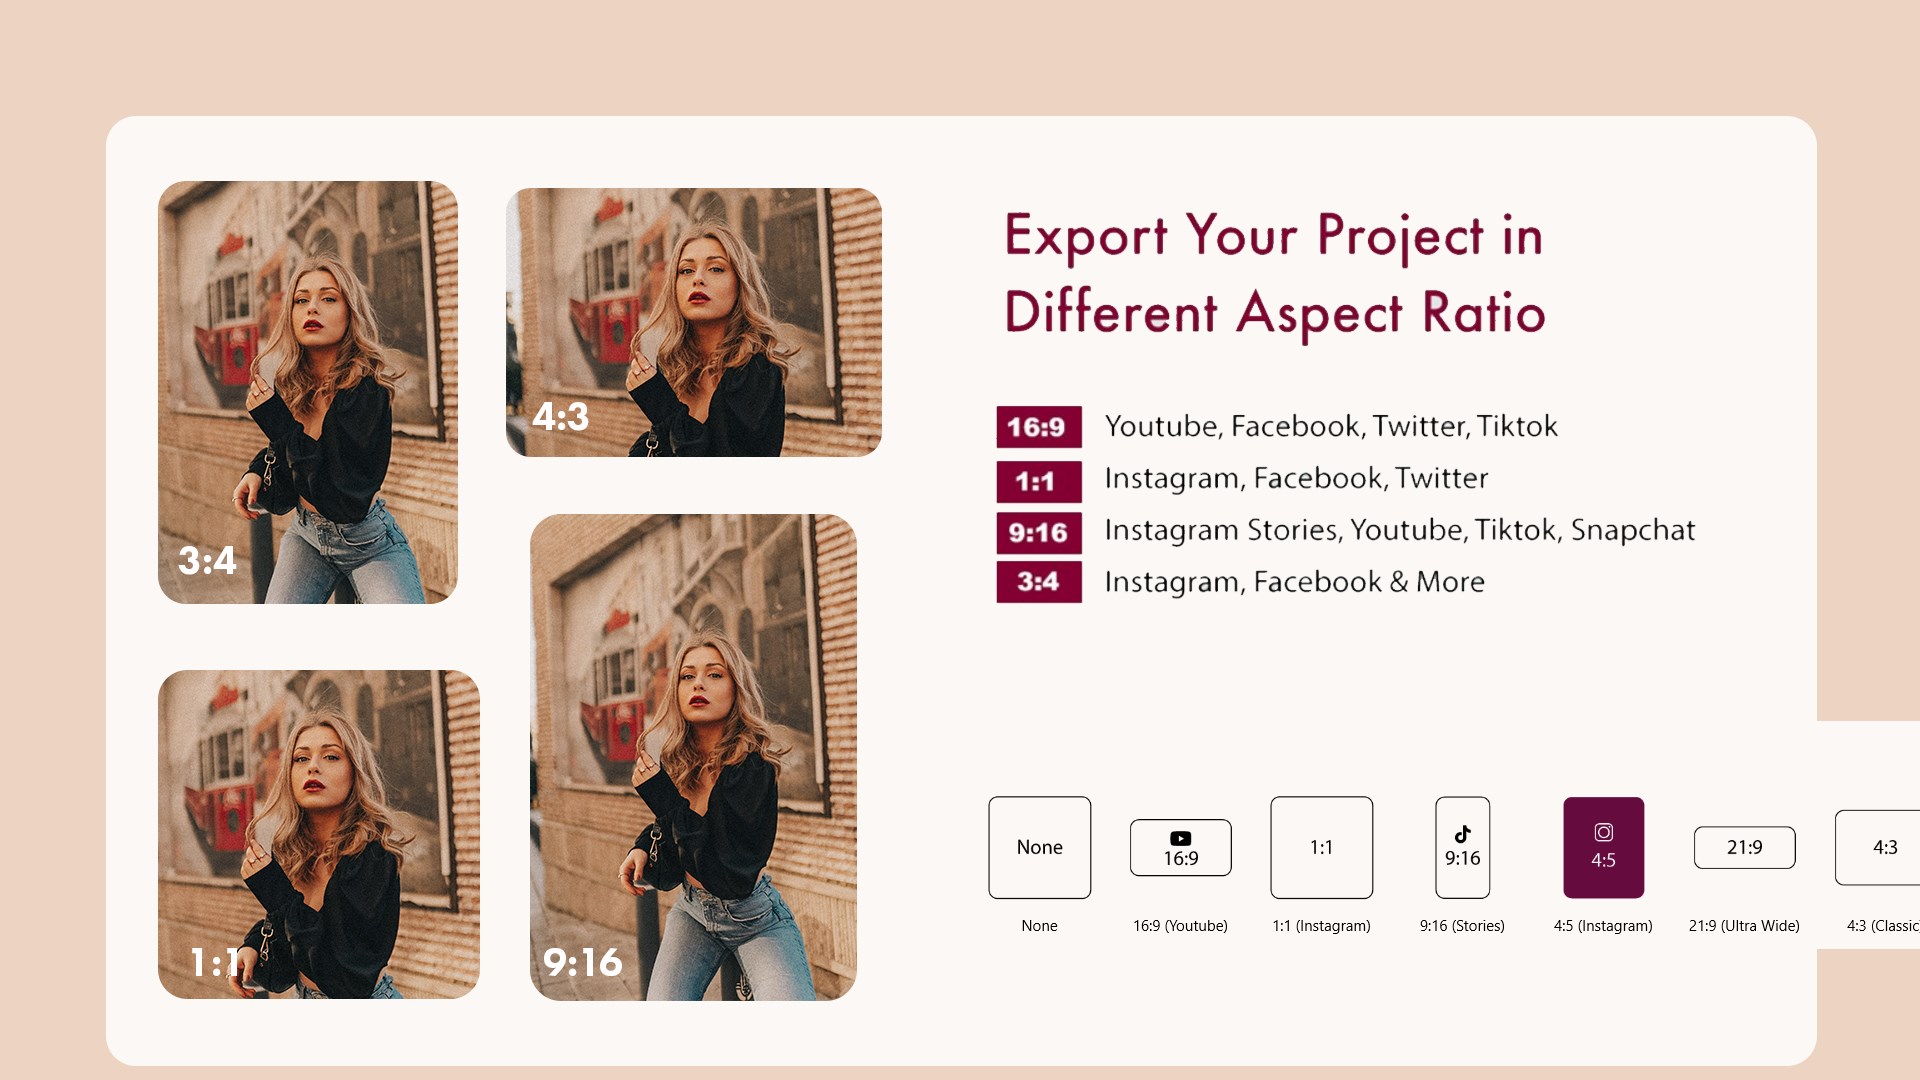Pick the 9:16 TikTok Stories preset
The image size is (1920, 1080).
coord(1462,847)
